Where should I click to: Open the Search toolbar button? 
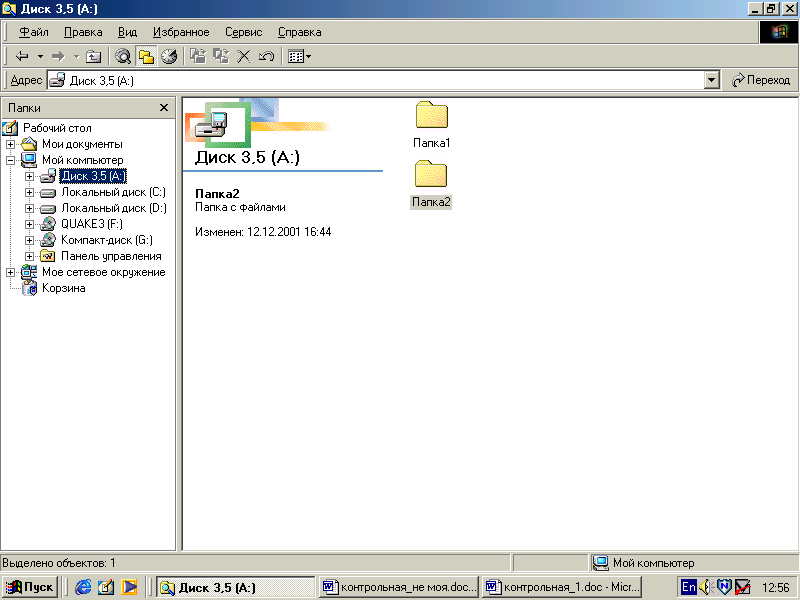122,56
